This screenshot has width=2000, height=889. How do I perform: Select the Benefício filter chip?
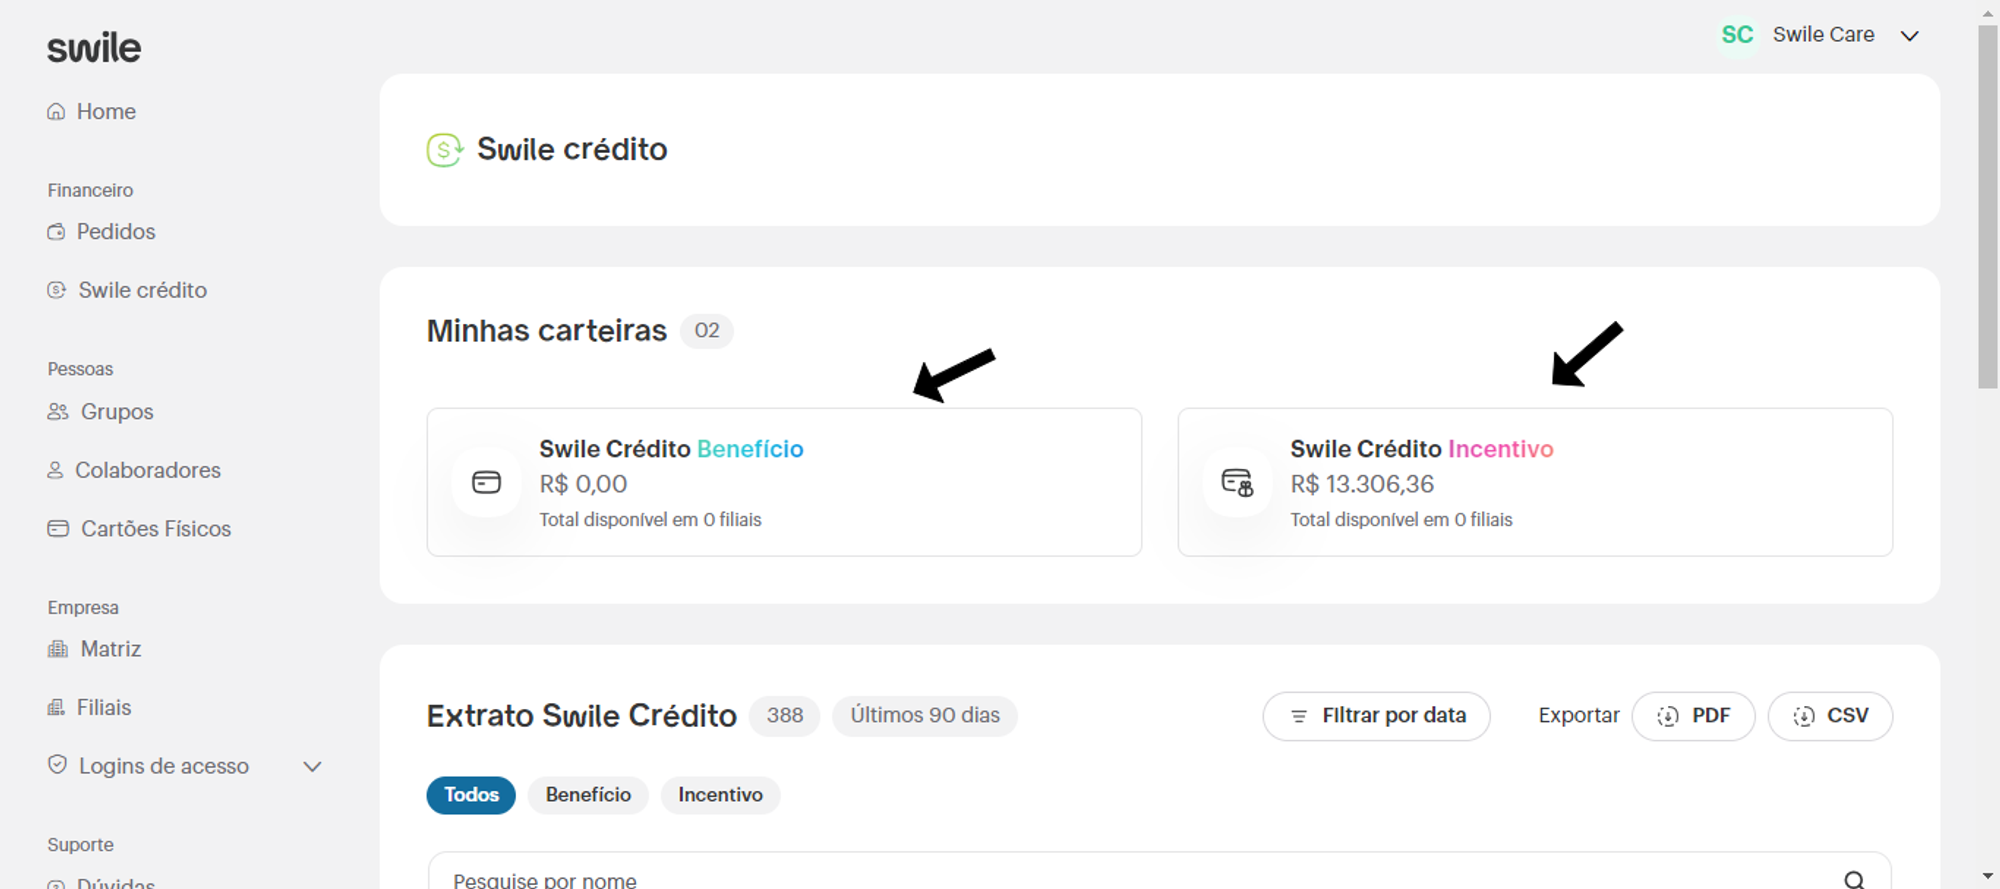[x=588, y=795]
